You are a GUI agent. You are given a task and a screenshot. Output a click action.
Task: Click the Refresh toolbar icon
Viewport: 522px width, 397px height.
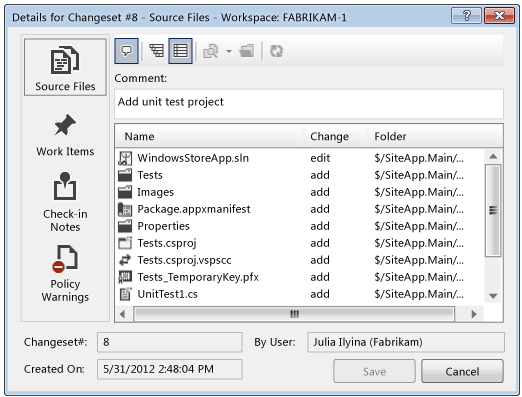point(277,51)
